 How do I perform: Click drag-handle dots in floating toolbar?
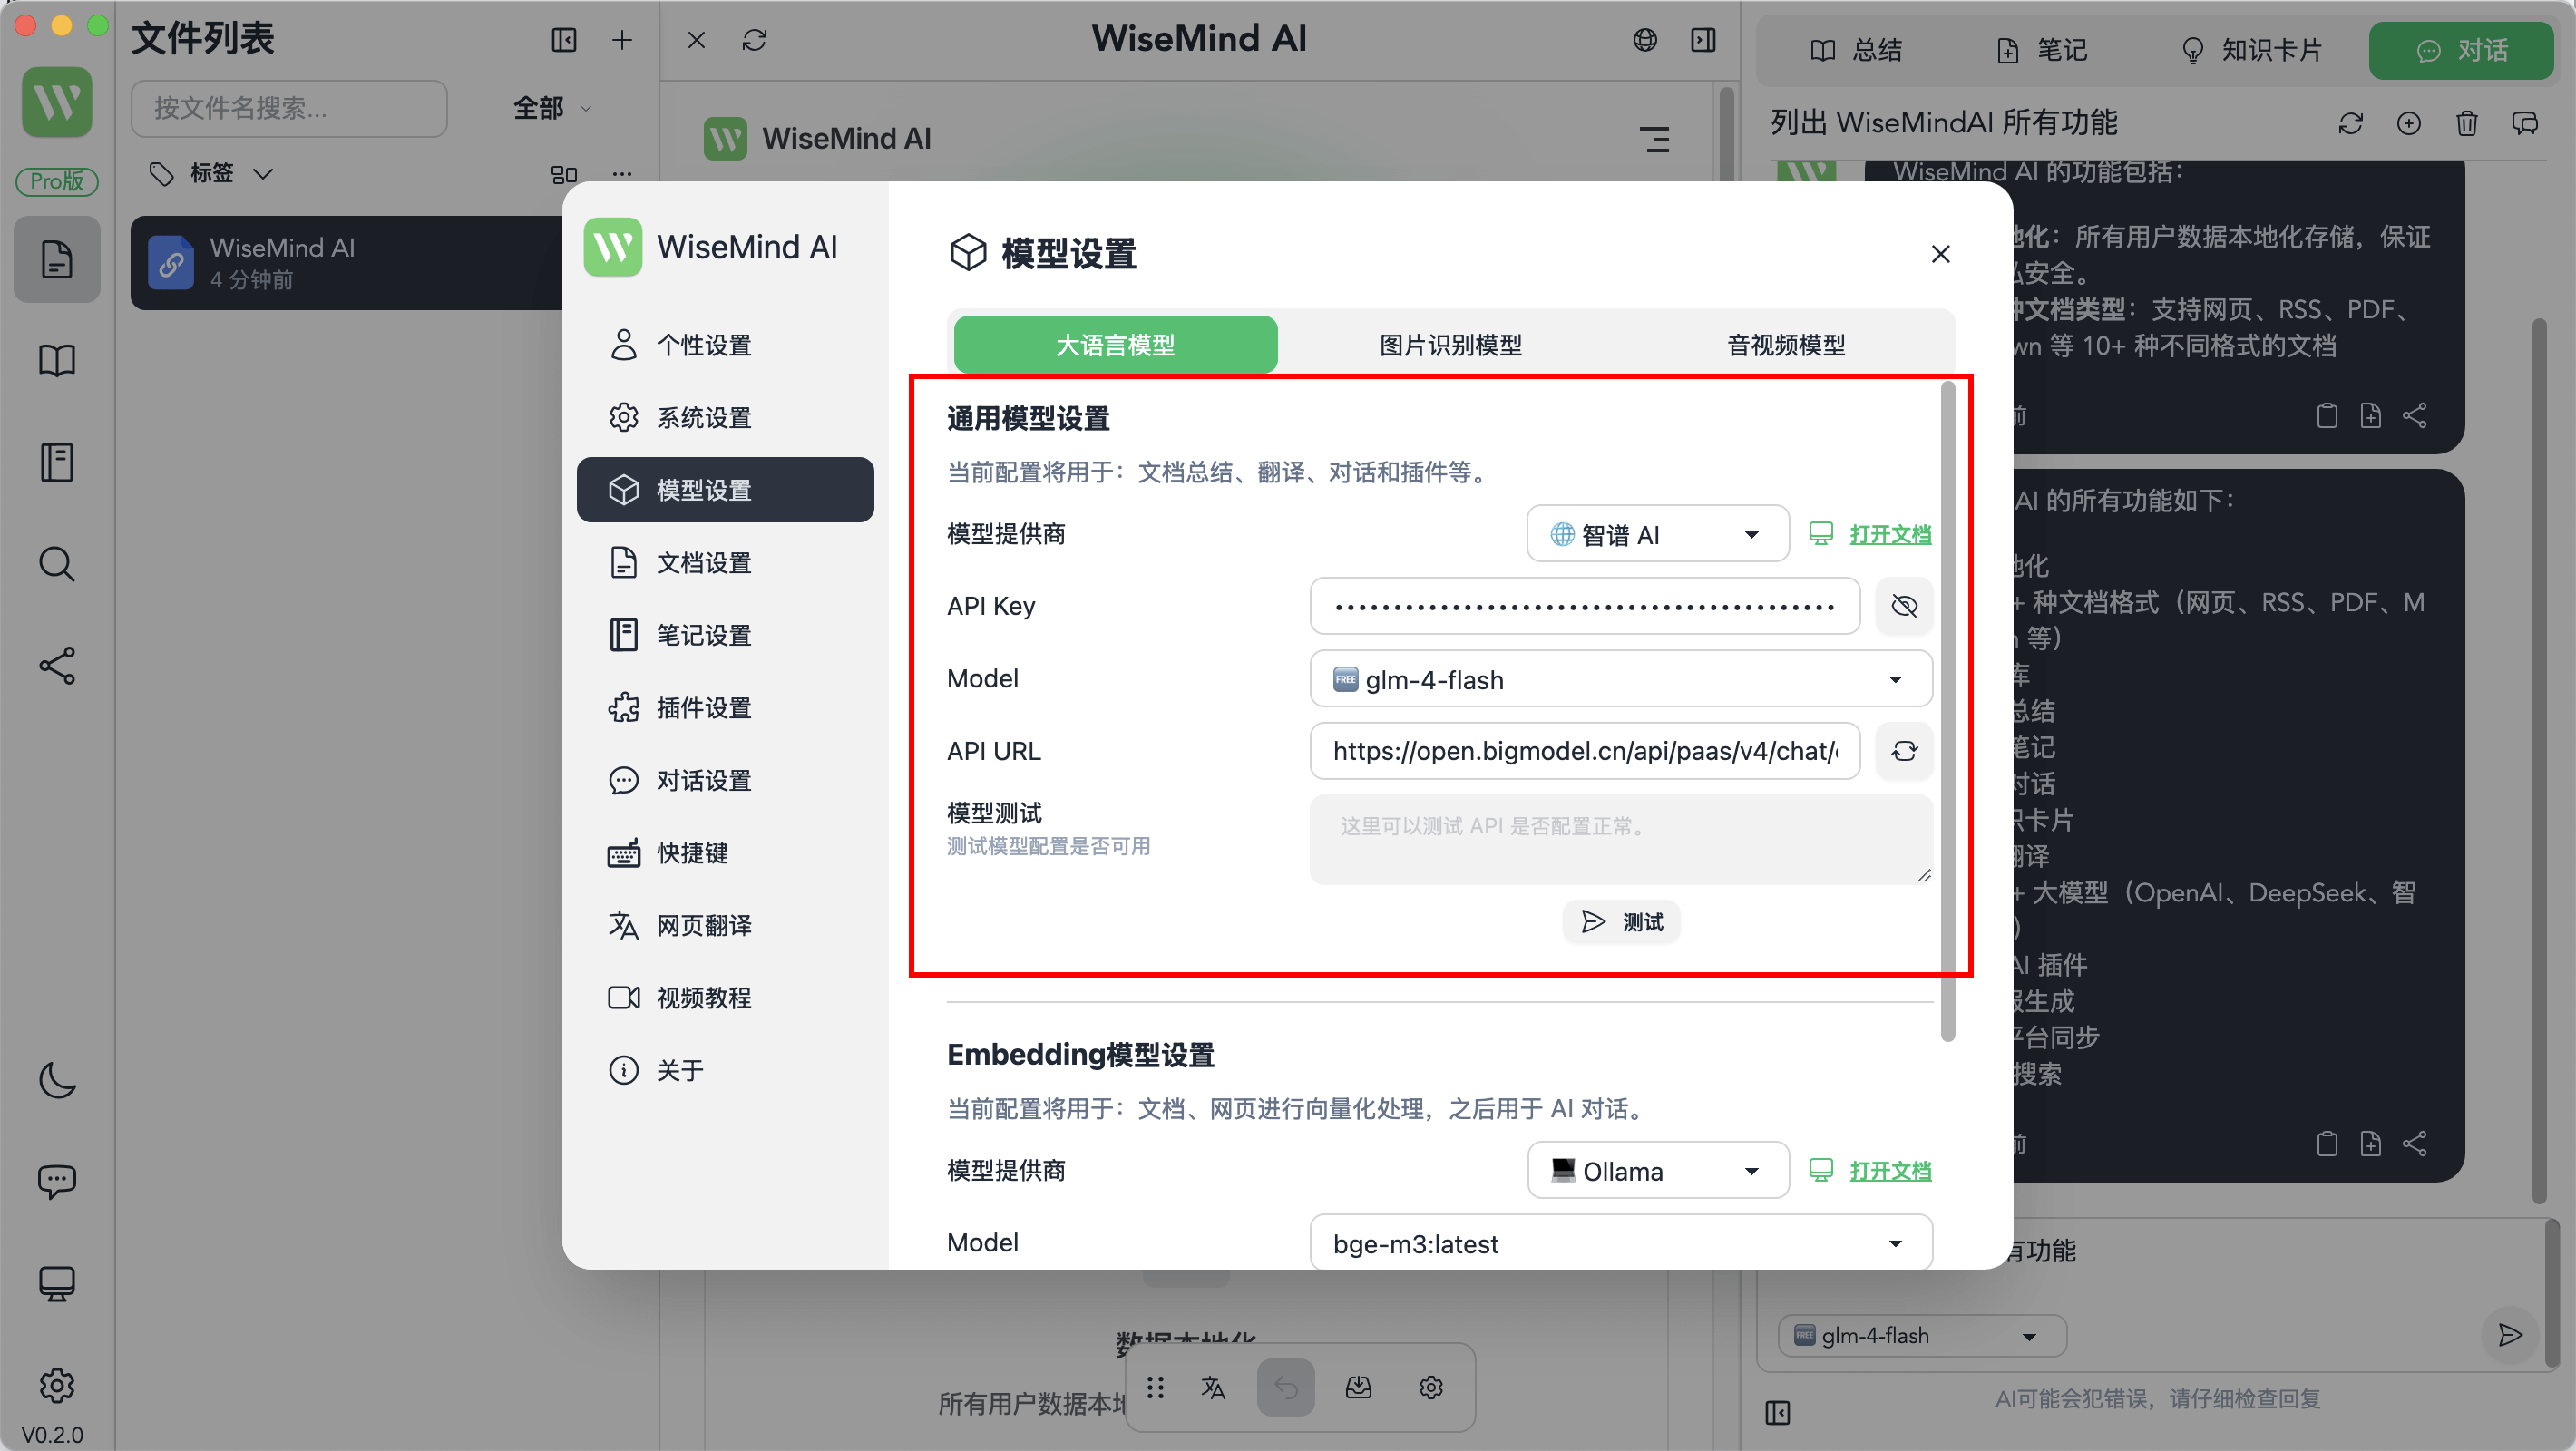(x=1155, y=1387)
